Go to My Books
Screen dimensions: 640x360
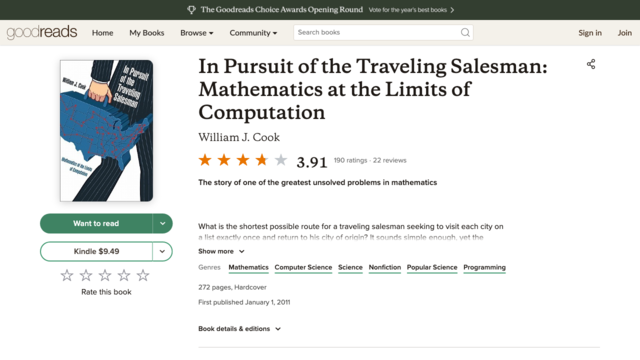147,33
